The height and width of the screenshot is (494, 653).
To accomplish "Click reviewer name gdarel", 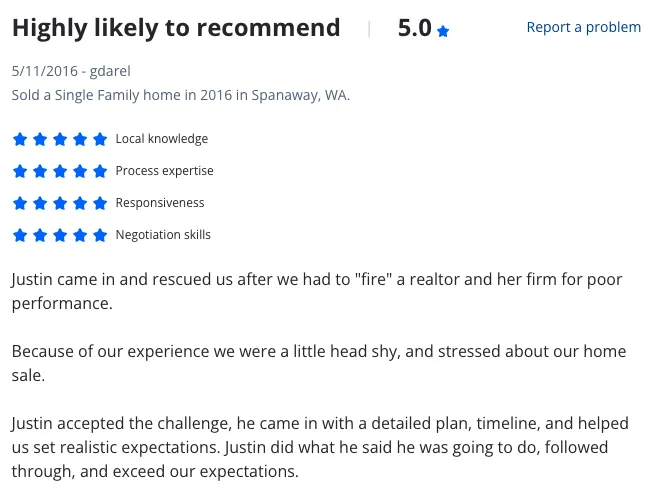I will coord(110,71).
